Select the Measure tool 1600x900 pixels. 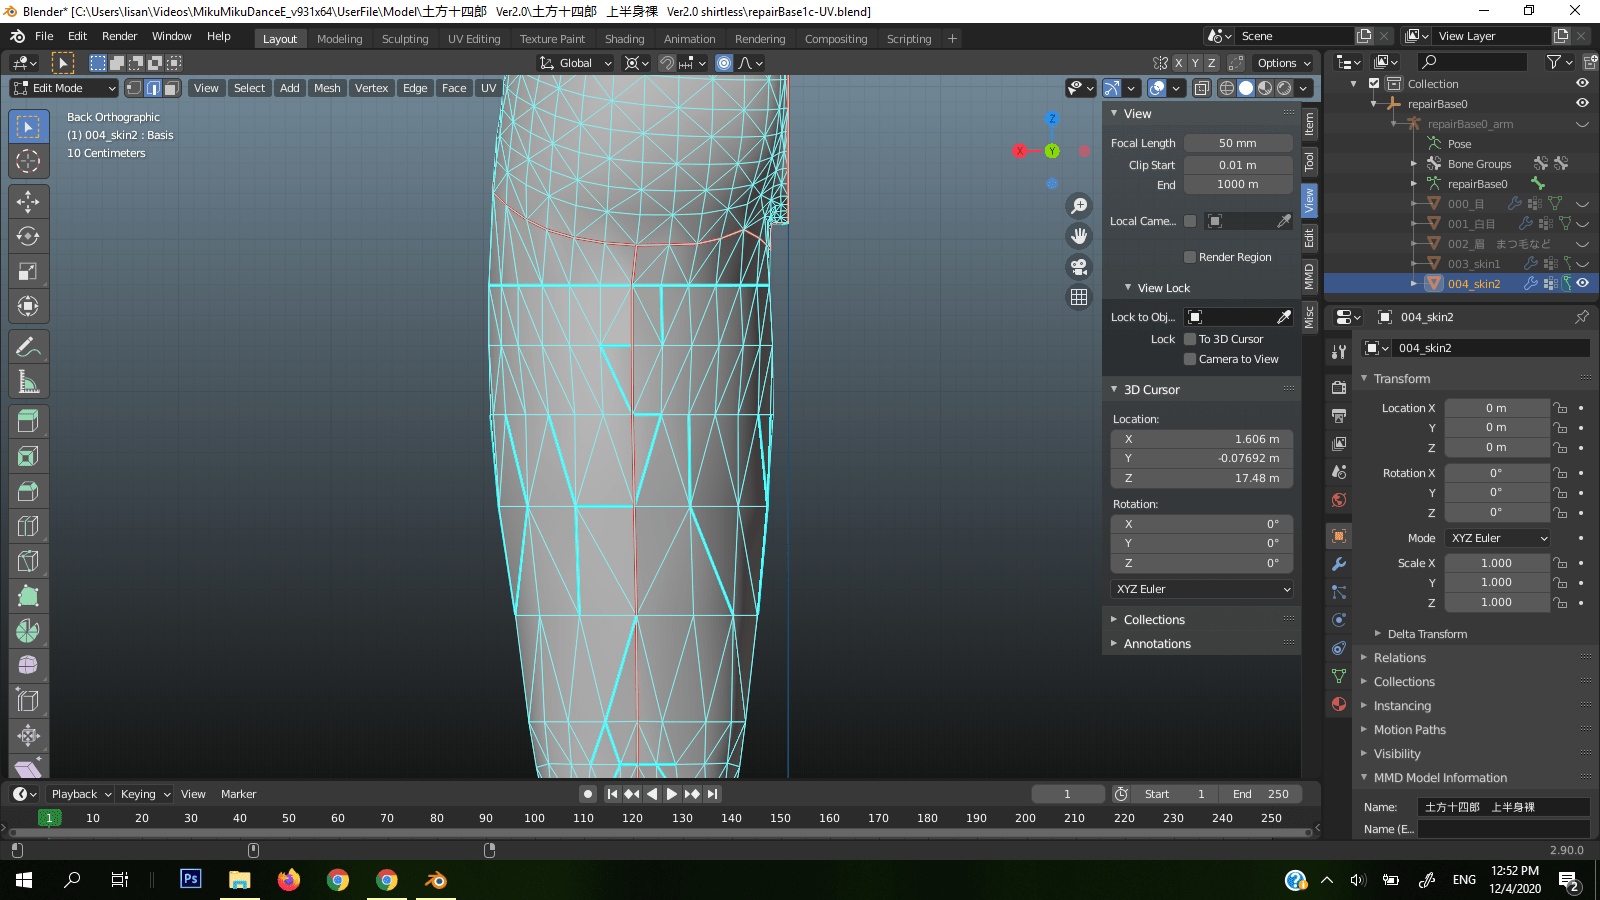click(x=28, y=382)
